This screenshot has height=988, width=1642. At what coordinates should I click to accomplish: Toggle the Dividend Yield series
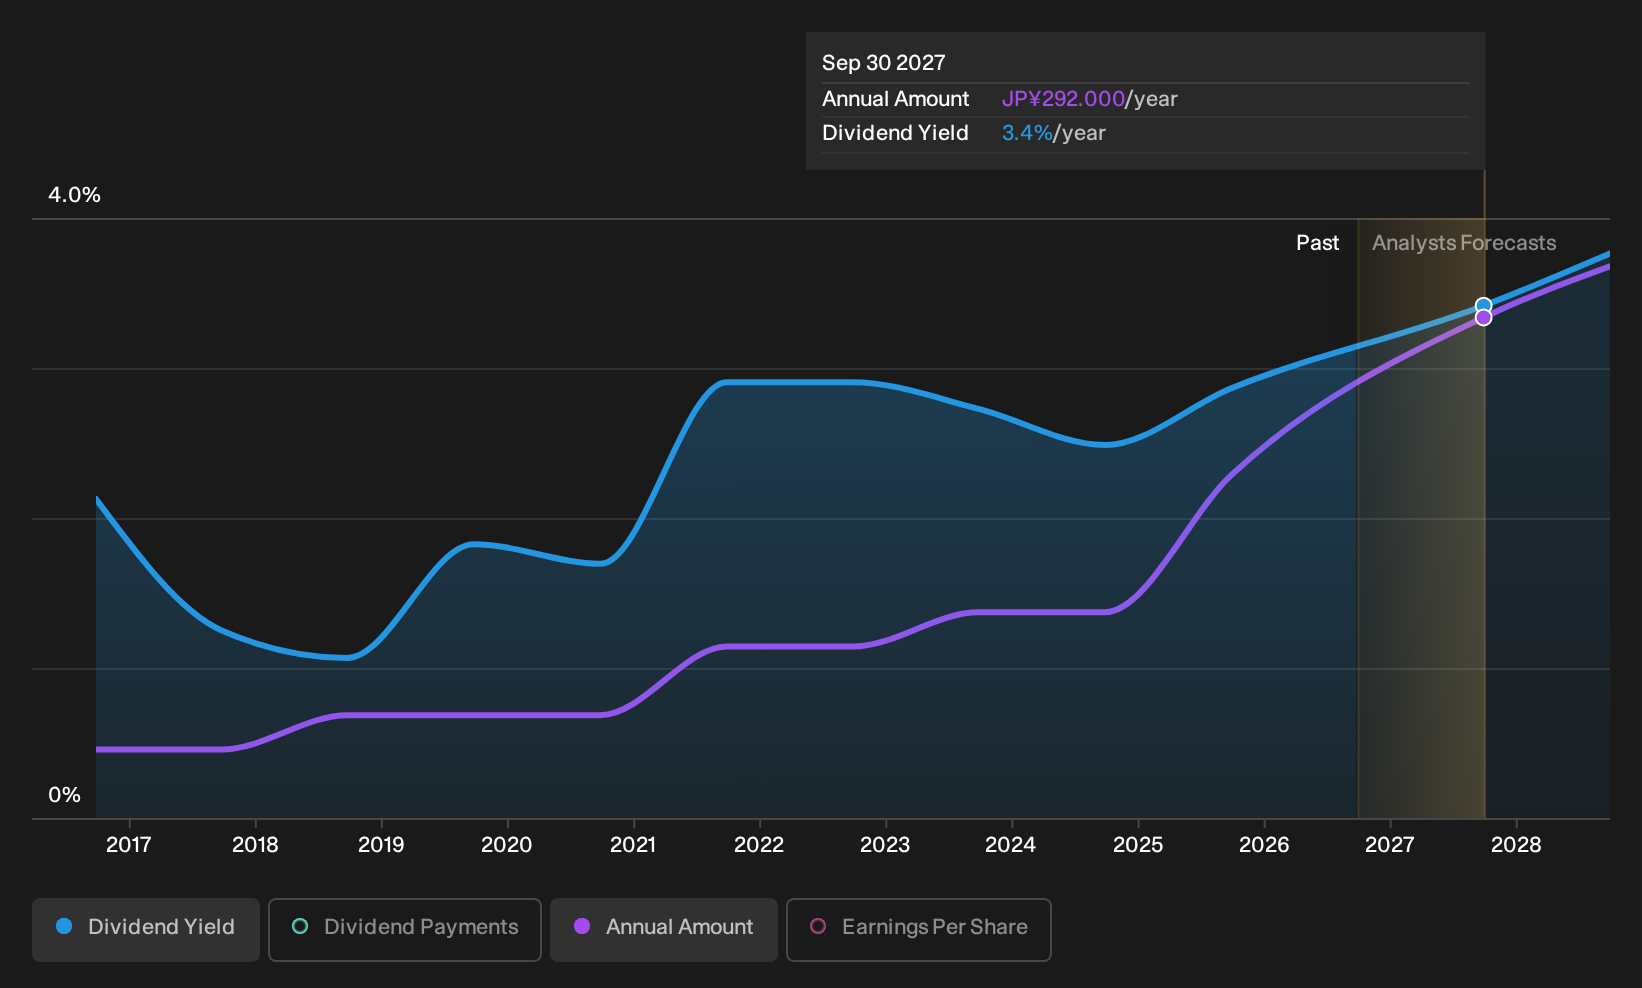point(146,930)
